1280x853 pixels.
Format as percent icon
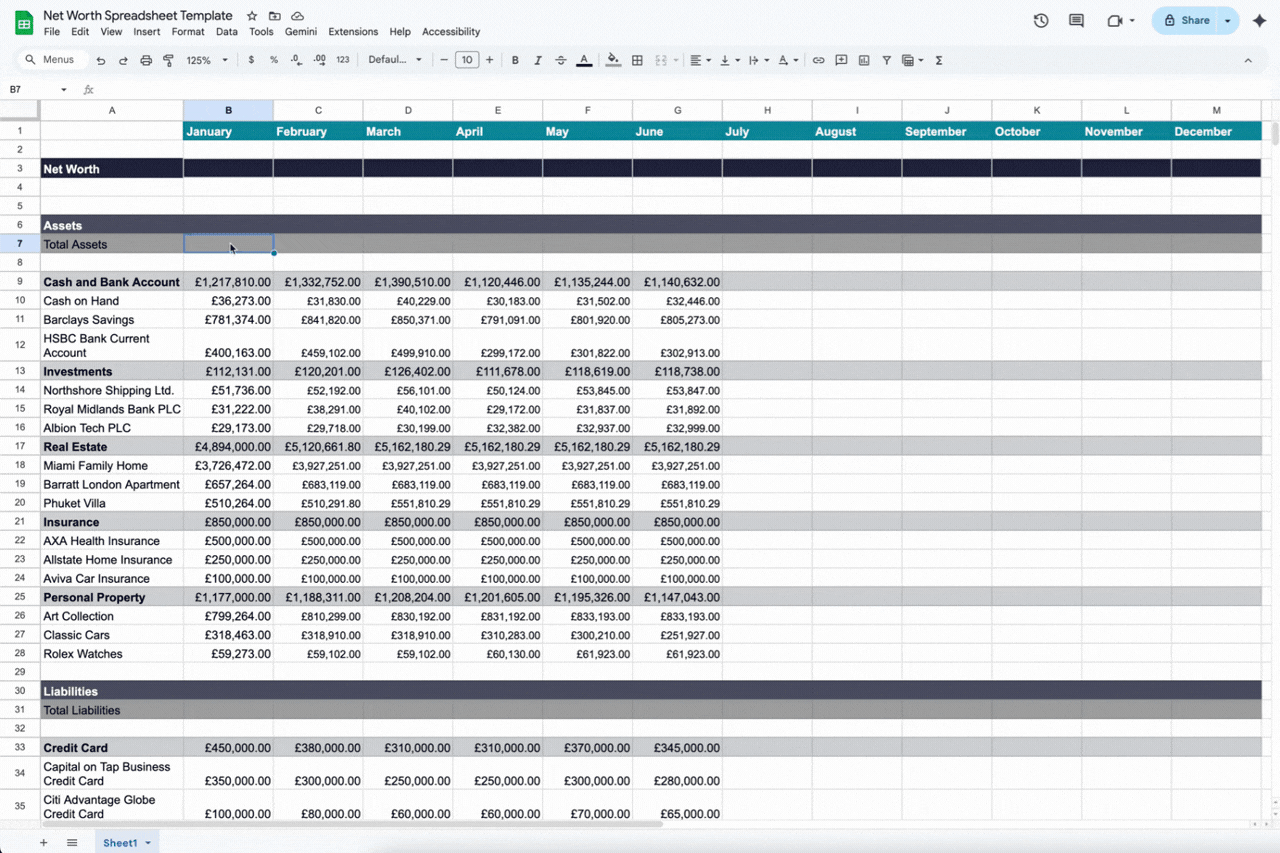(274, 60)
